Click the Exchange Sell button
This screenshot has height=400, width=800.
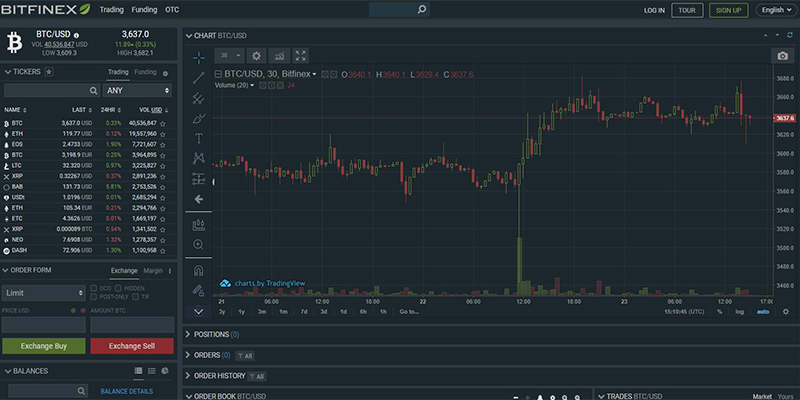click(132, 346)
